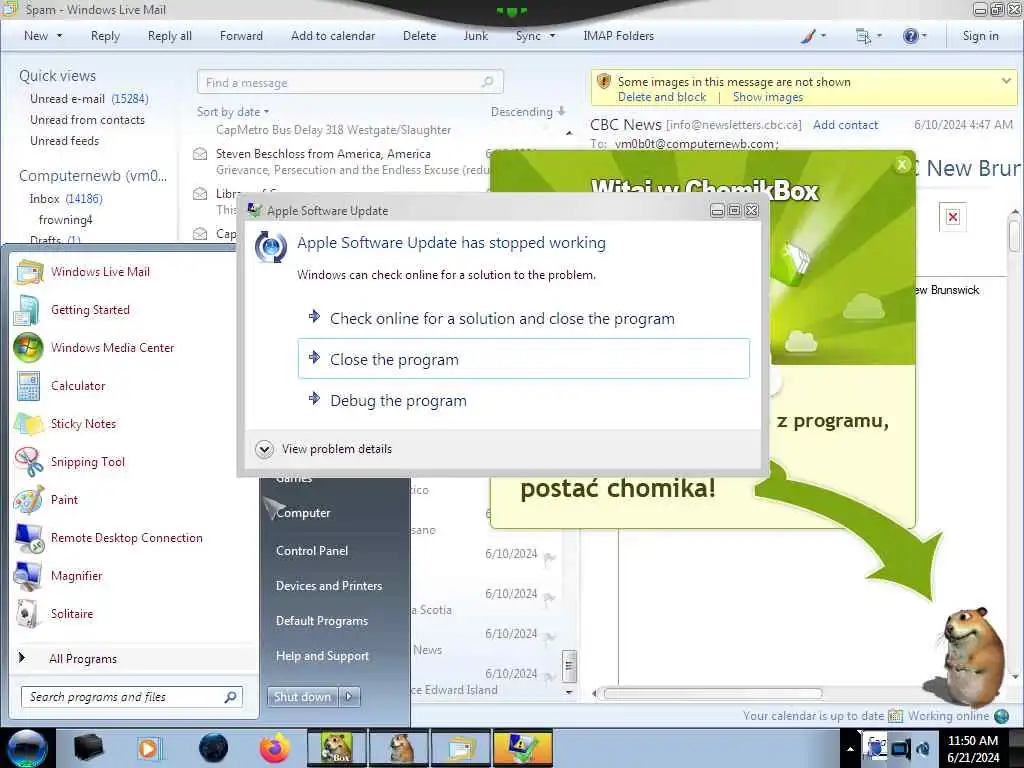Click the taskbar clock showing 11:50 AM
The height and width of the screenshot is (768, 1024).
click(x=973, y=749)
